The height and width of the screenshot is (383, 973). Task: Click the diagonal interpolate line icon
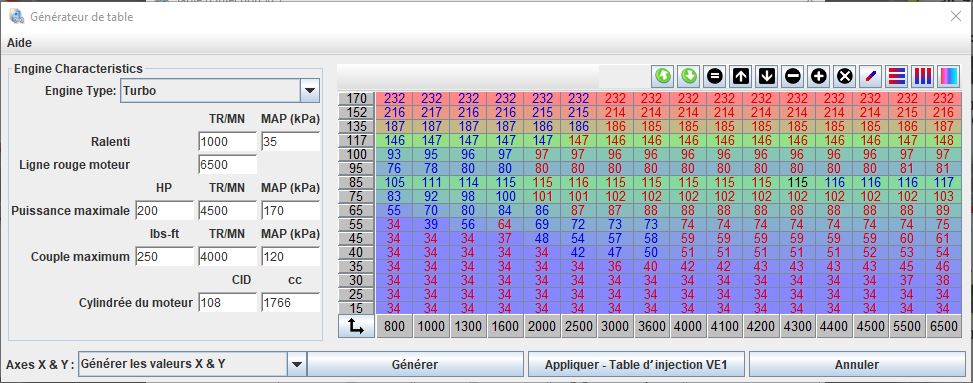coord(871,76)
